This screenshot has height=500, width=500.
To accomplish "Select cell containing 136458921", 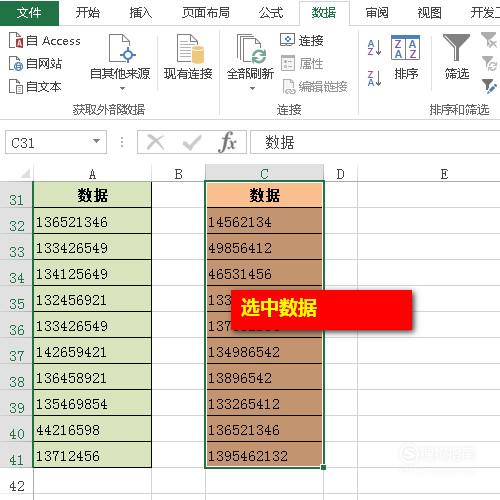I will [92, 377].
